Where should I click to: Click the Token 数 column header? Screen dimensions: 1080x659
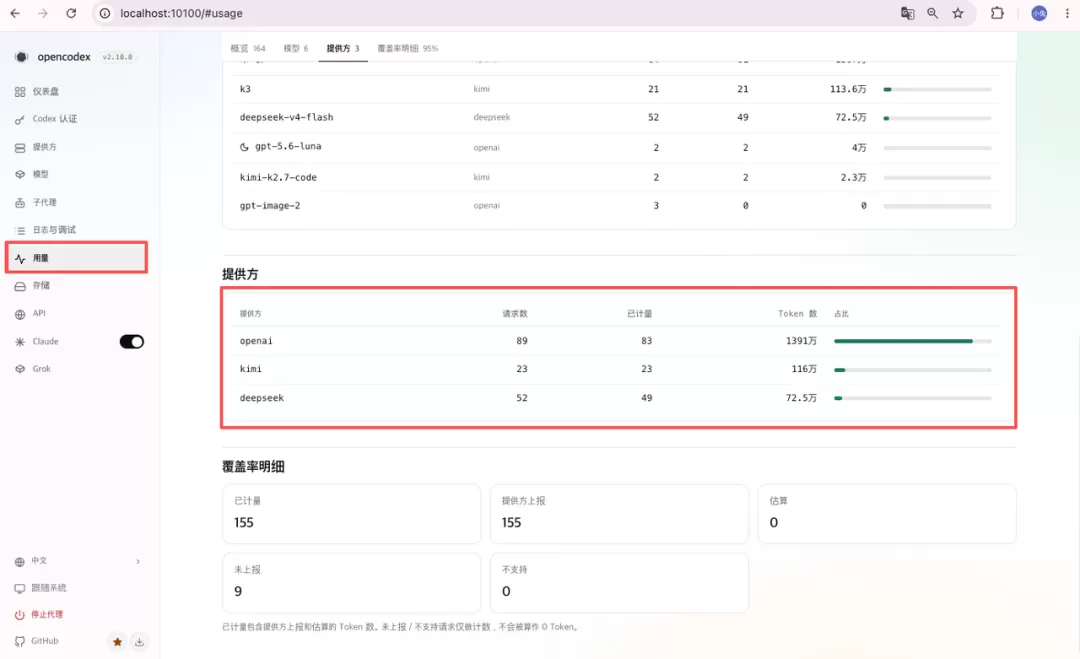click(798, 314)
